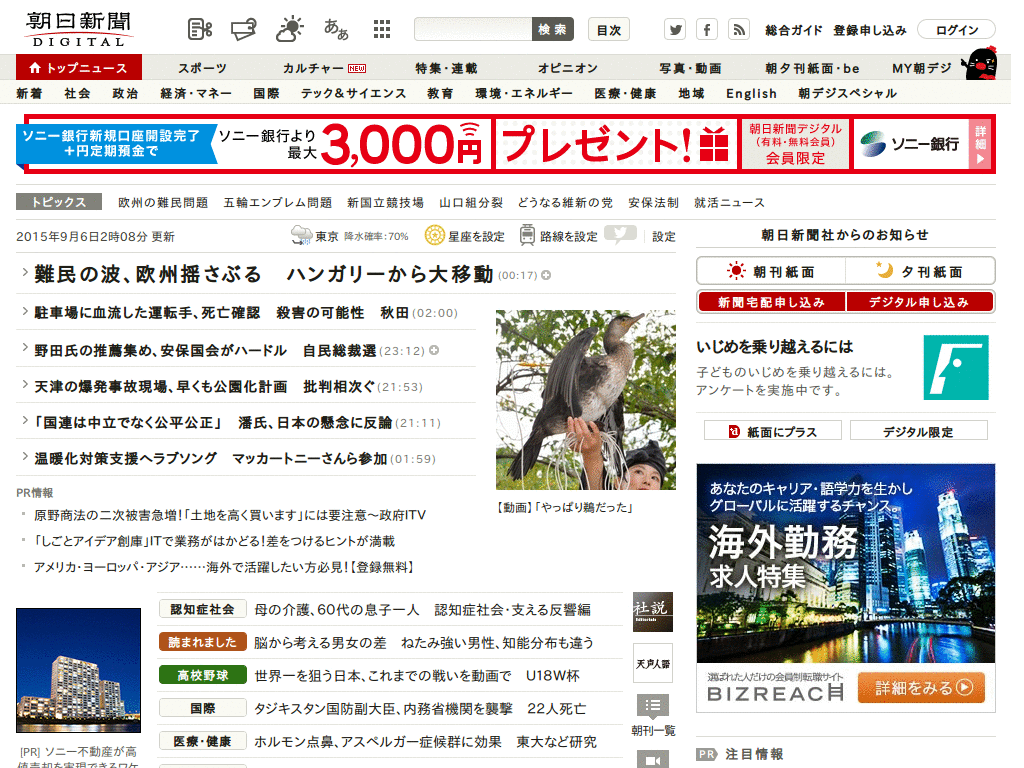This screenshot has width=1024, height=768.
Task: Click the plus icon beside 難民の波 headline
Action: point(546,276)
